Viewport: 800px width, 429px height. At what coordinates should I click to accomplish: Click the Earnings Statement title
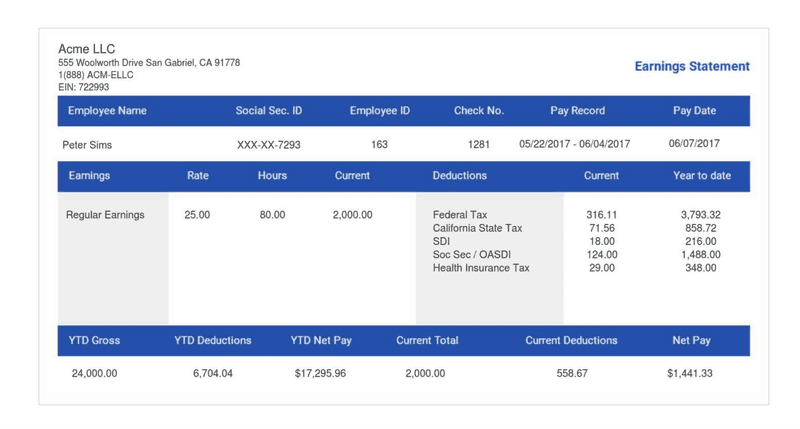(691, 67)
